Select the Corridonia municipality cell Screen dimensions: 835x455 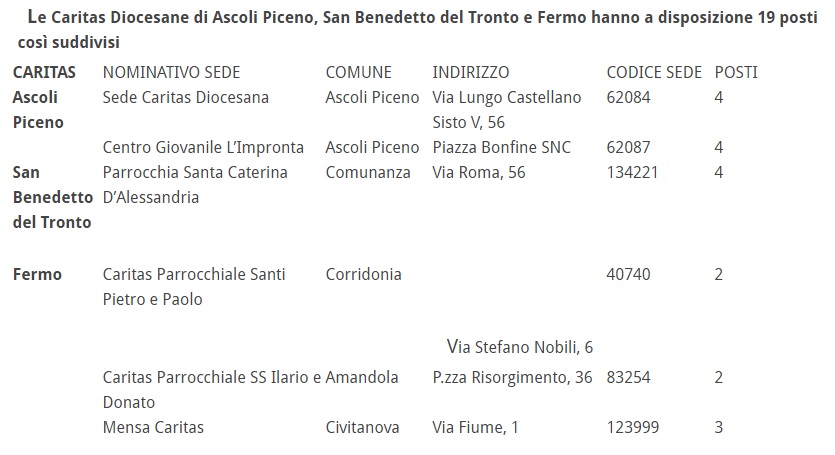(364, 274)
